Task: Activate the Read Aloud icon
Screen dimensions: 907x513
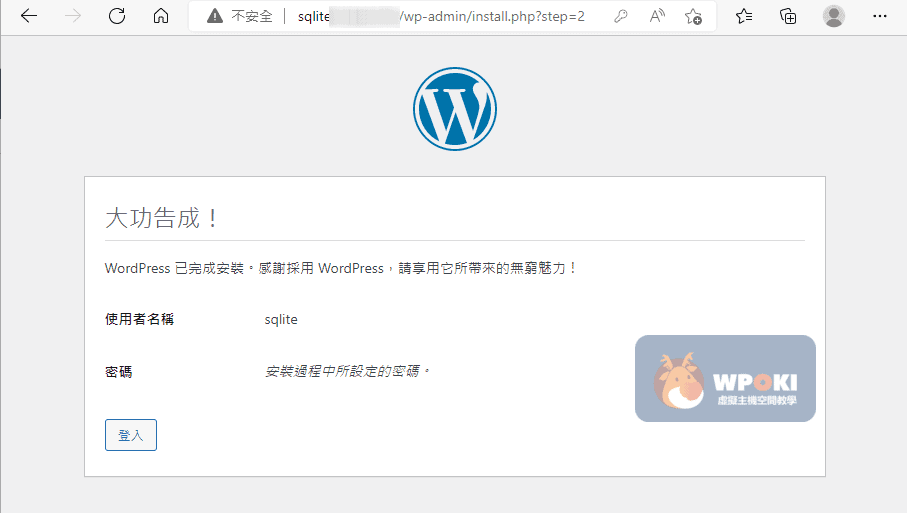Action: tap(657, 16)
